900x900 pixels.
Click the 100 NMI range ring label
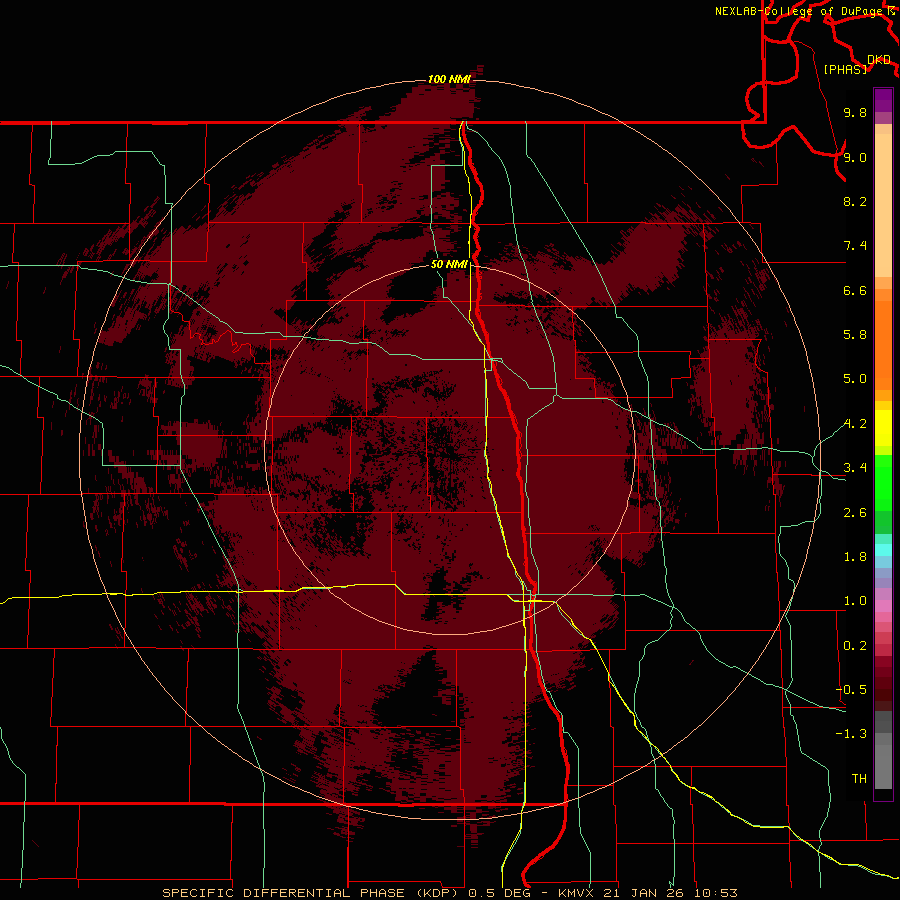pyautogui.click(x=449, y=79)
